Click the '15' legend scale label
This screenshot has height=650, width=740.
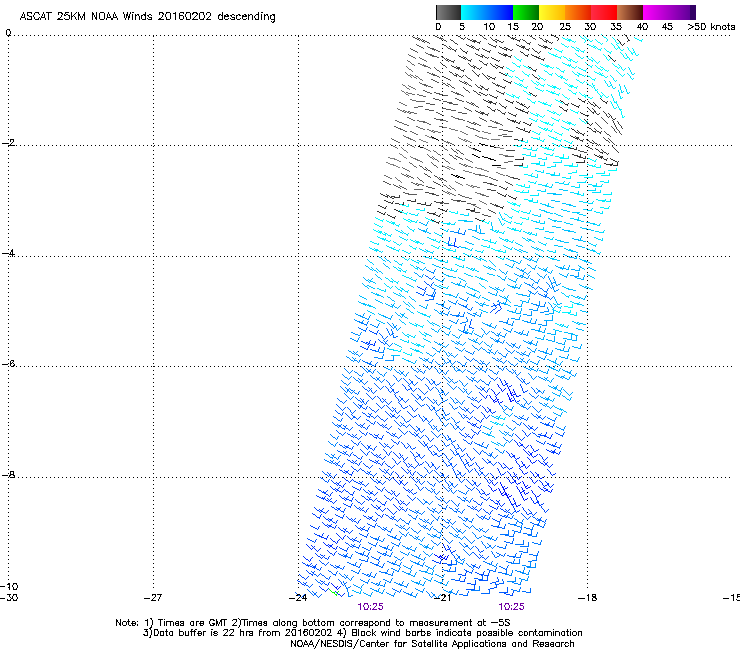tap(513, 27)
